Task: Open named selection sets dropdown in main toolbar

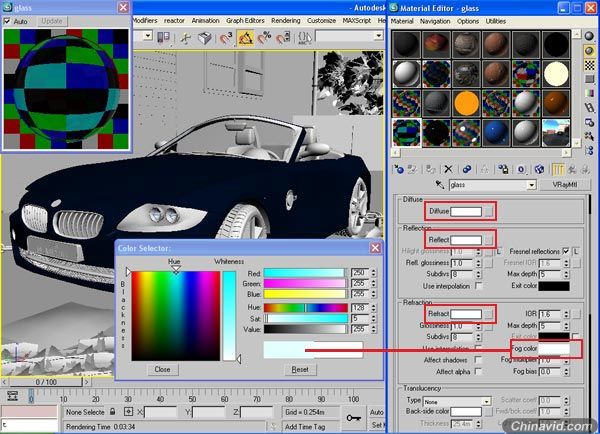Action: pos(378,36)
